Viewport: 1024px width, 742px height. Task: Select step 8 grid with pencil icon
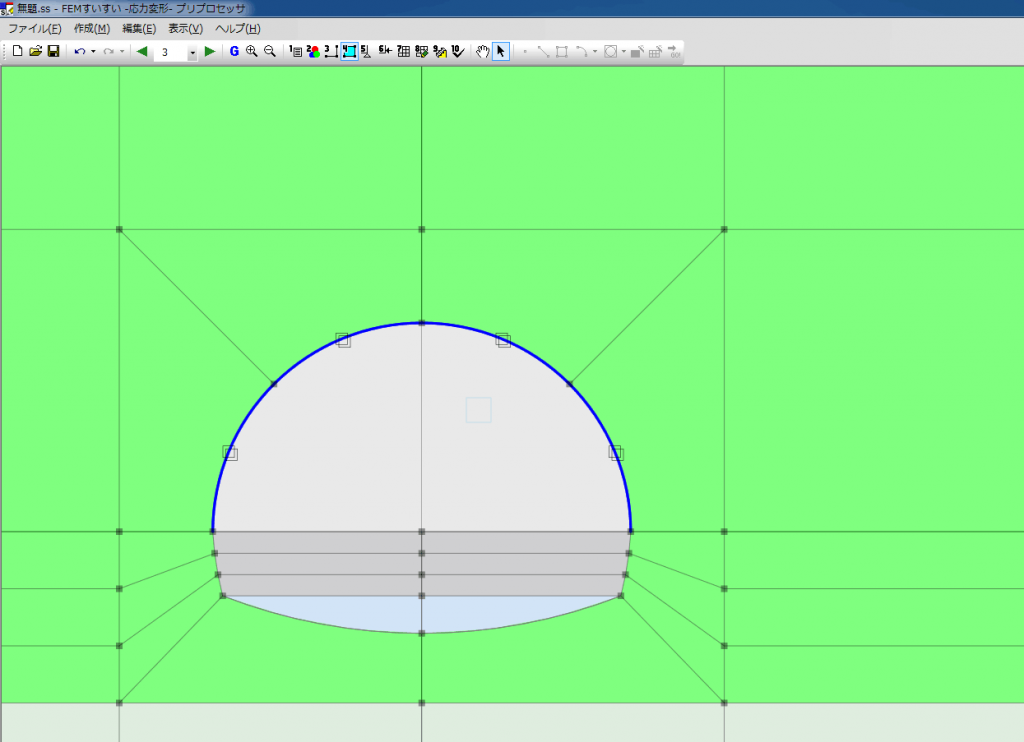[422, 51]
